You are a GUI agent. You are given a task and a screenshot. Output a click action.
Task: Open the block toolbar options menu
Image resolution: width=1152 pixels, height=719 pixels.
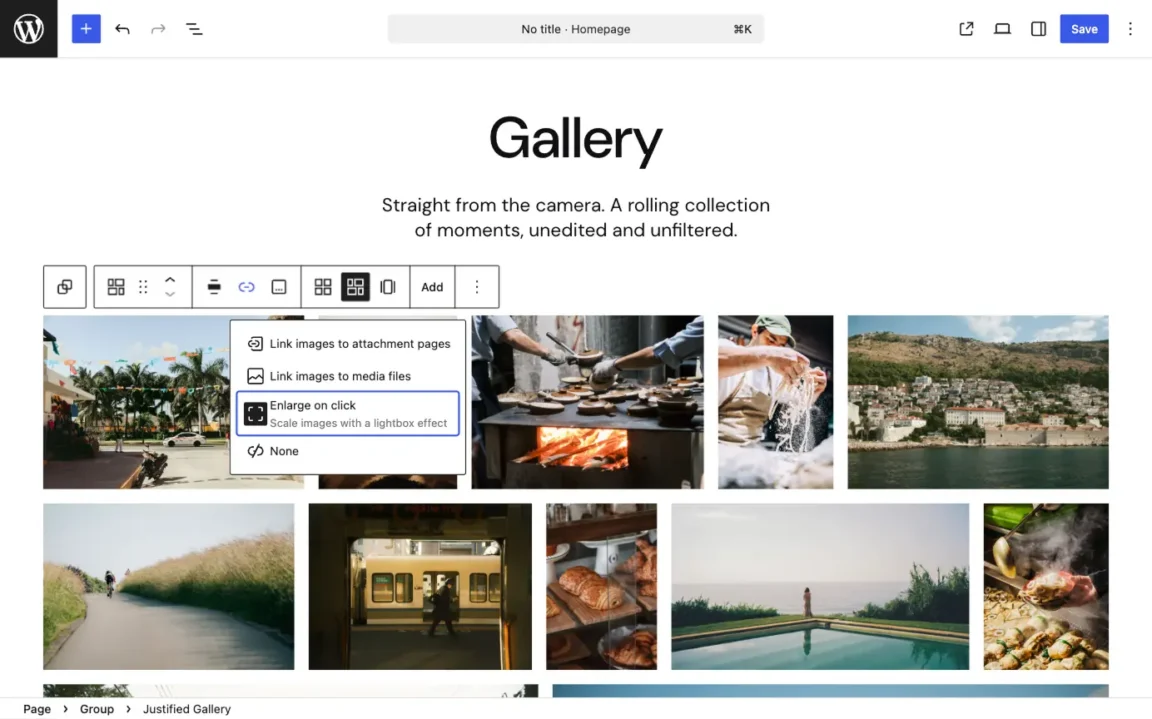point(477,286)
